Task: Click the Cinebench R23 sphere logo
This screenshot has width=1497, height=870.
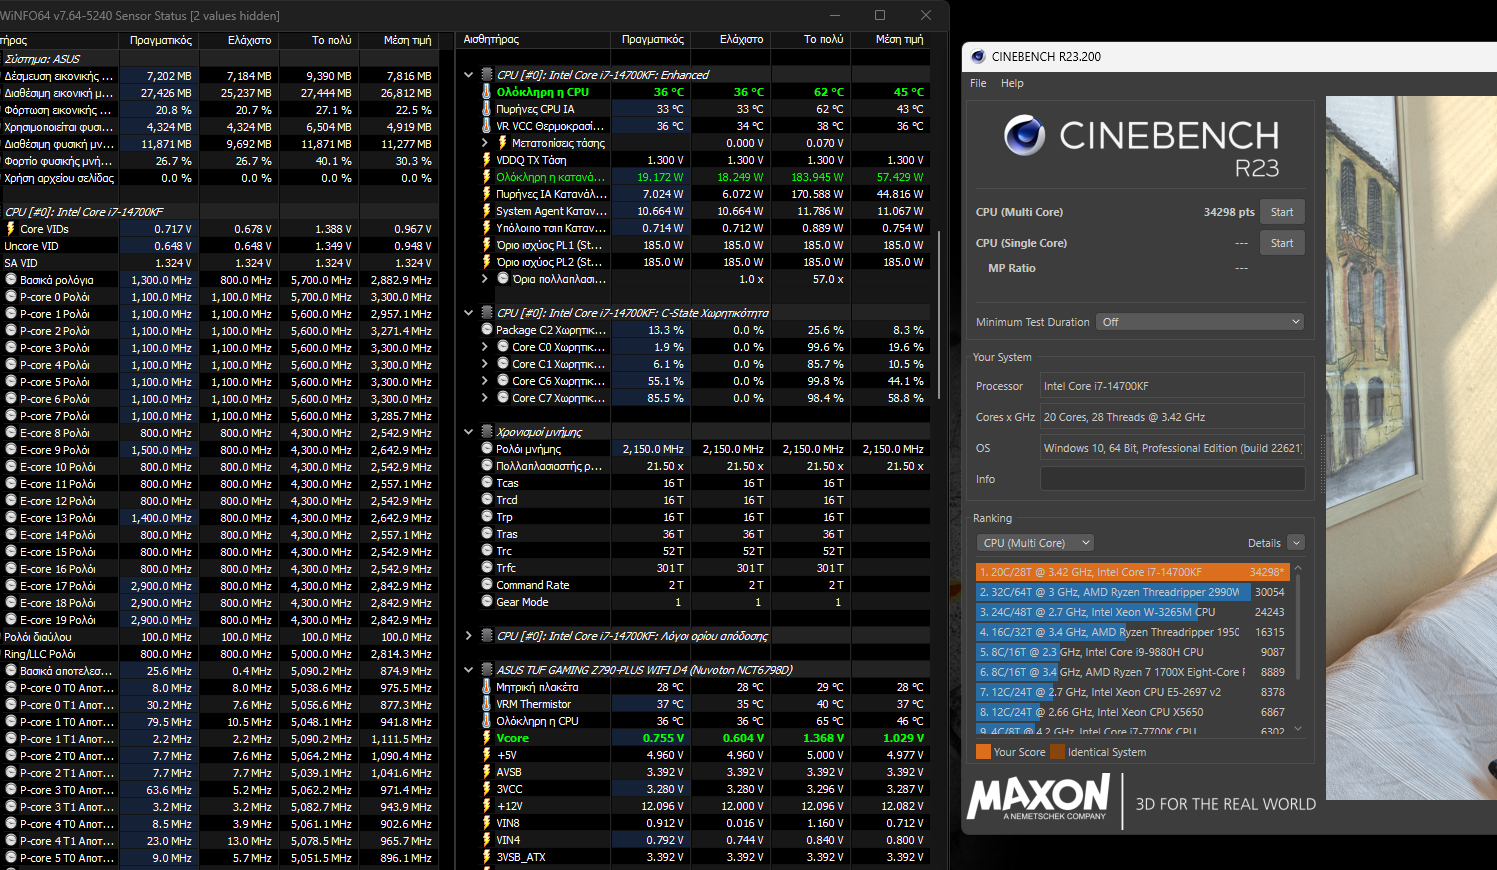Action: click(x=1025, y=135)
